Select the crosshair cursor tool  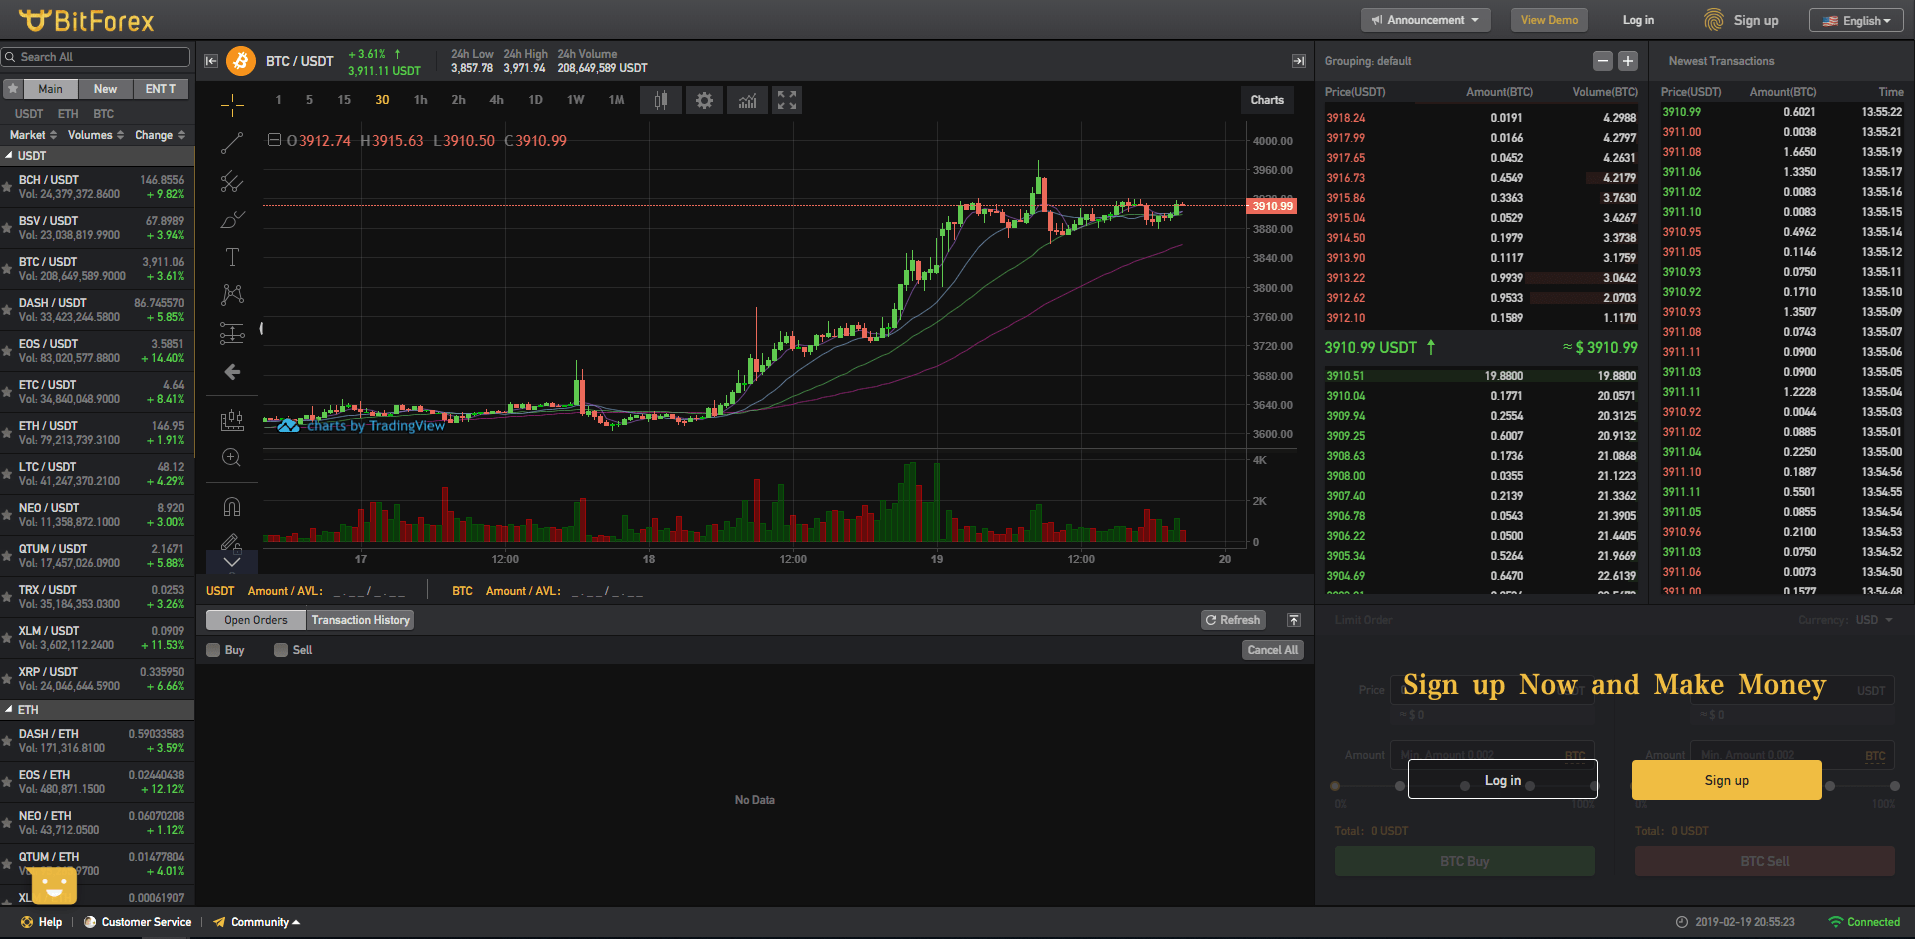pos(232,105)
